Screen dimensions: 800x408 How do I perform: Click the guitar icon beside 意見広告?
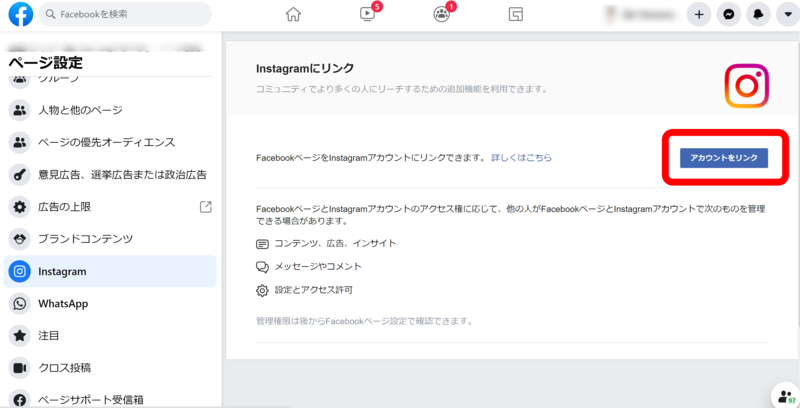point(20,175)
